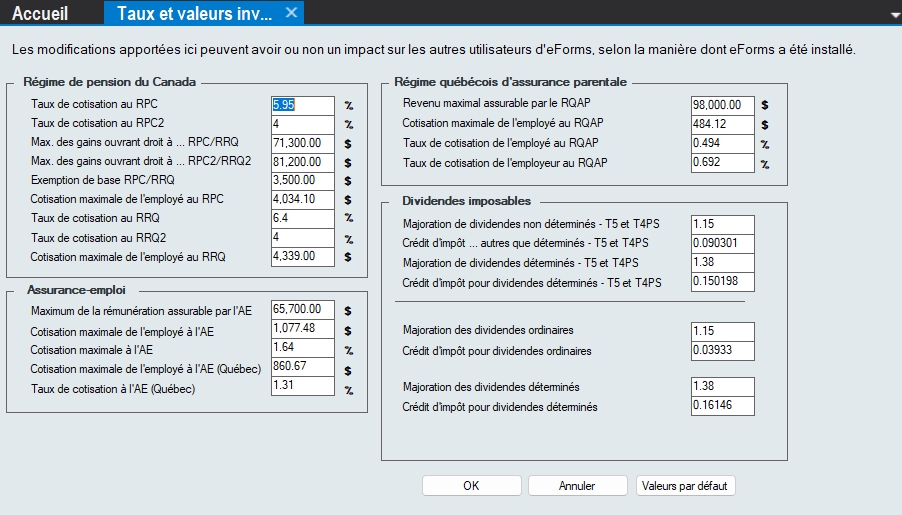Close the Taux et valeurs tab
The width and height of the screenshot is (902, 515).
[292, 12]
